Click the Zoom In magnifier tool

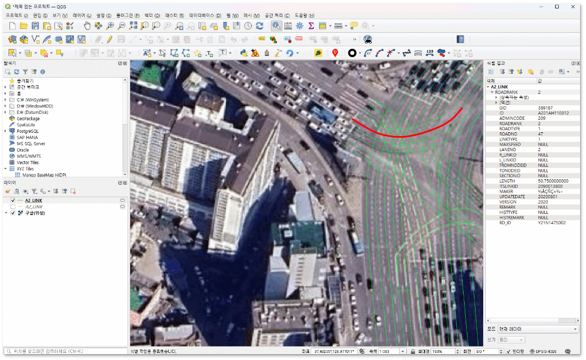[110, 26]
